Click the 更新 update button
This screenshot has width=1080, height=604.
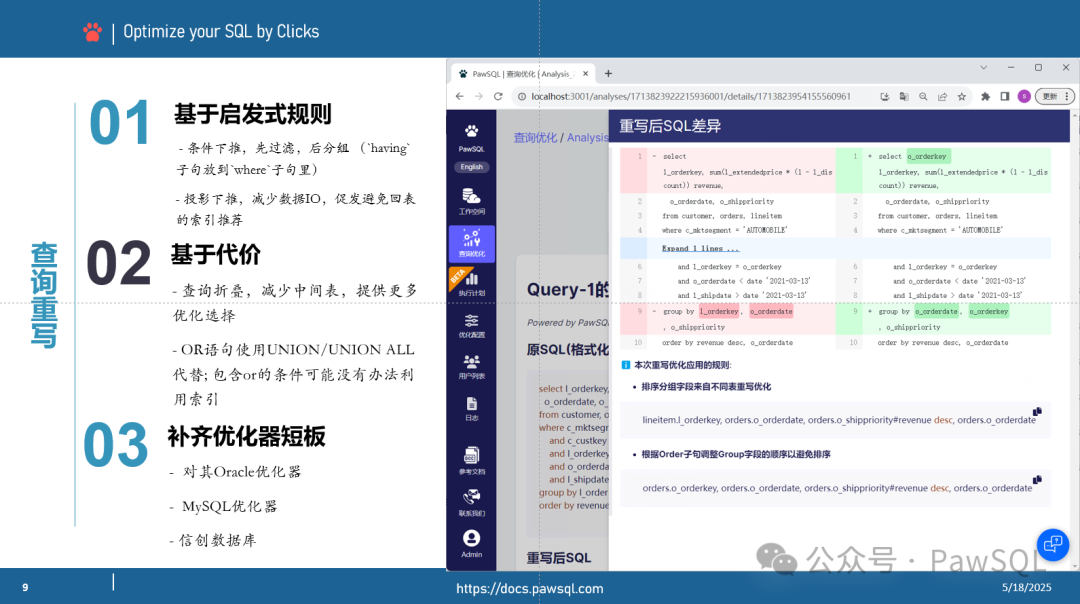1054,96
